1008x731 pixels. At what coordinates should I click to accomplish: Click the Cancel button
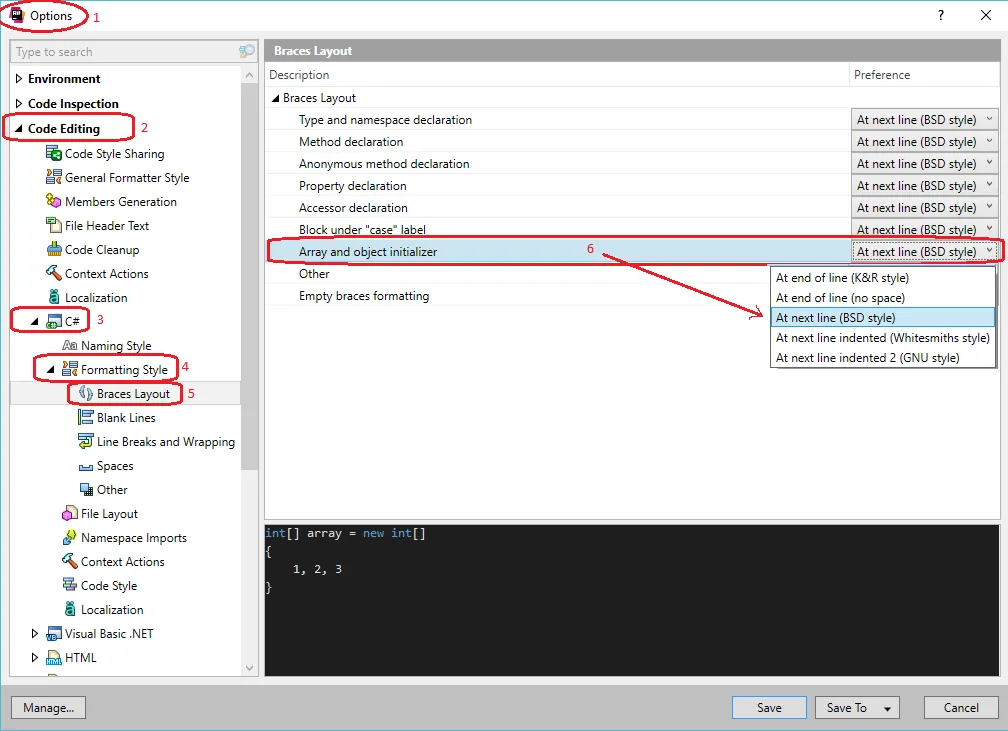pos(961,707)
